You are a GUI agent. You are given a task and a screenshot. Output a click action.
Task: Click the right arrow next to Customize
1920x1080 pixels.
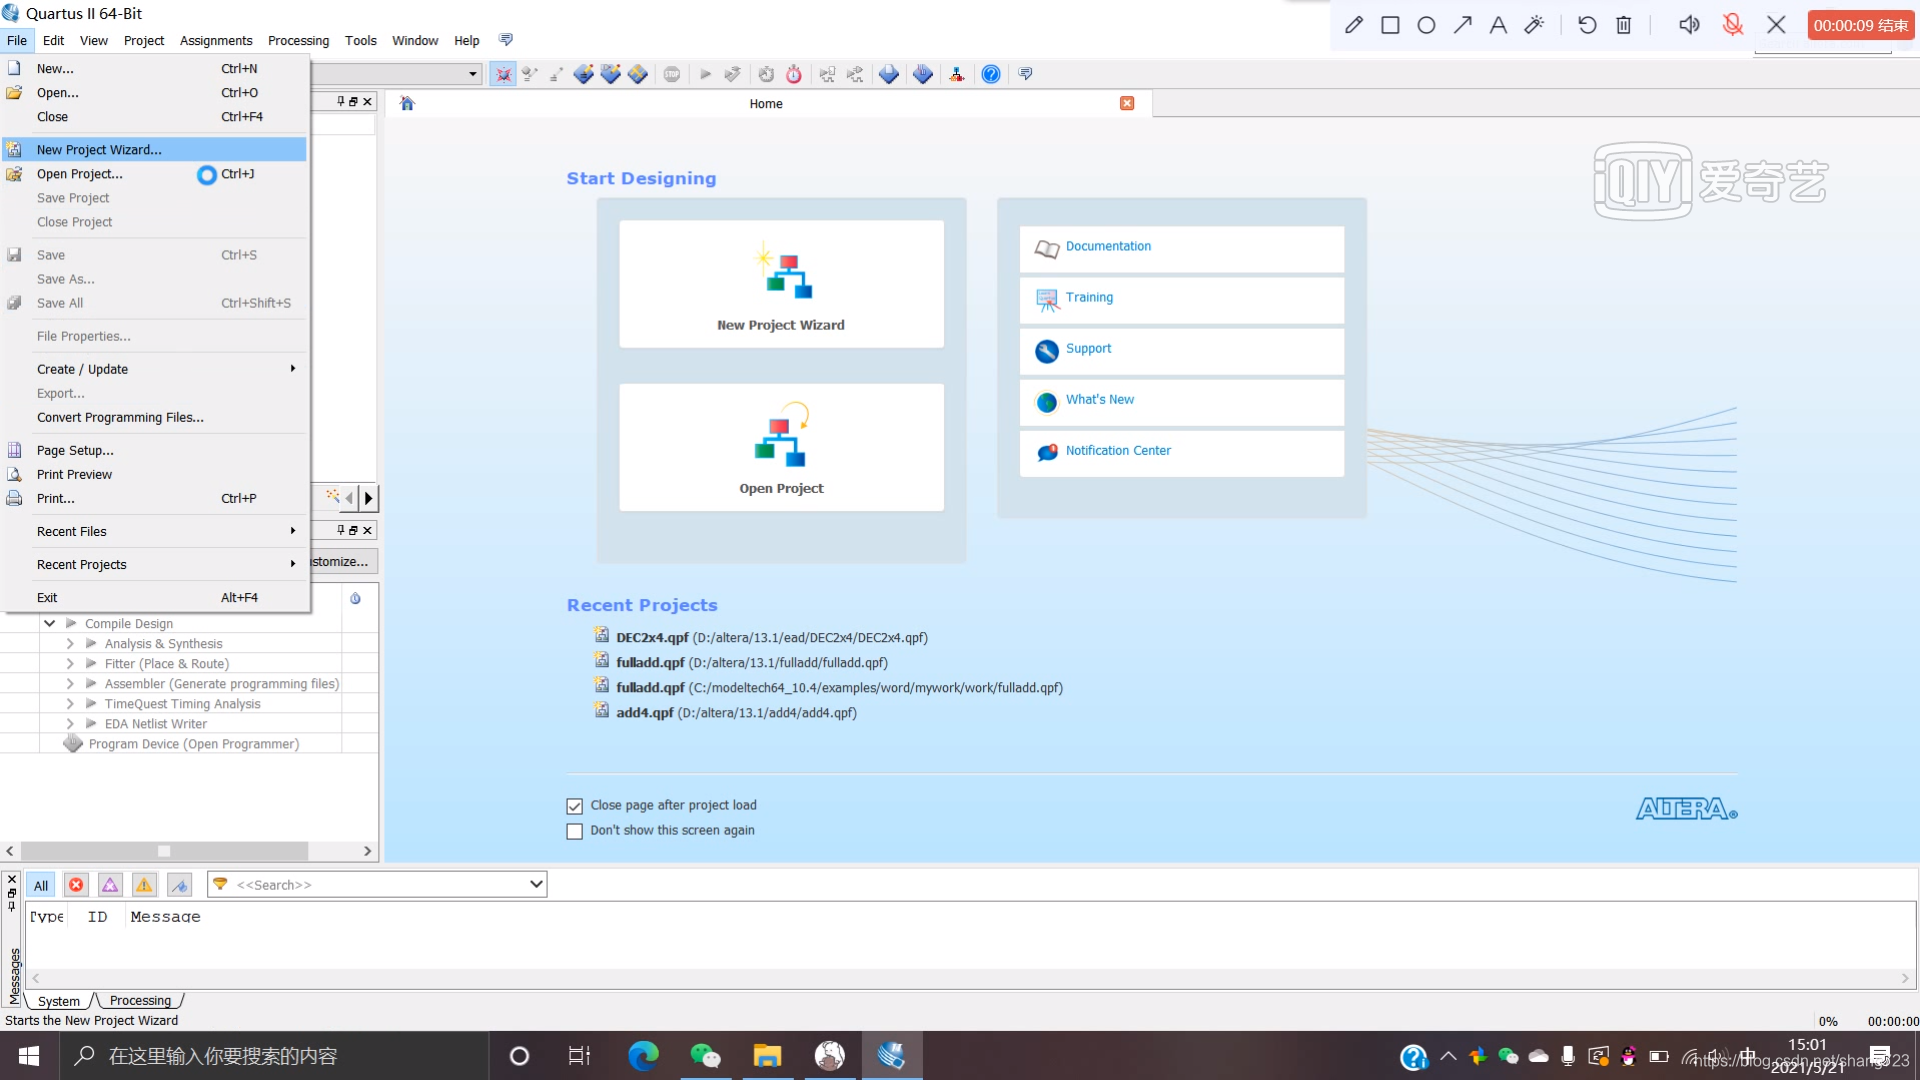coord(368,497)
